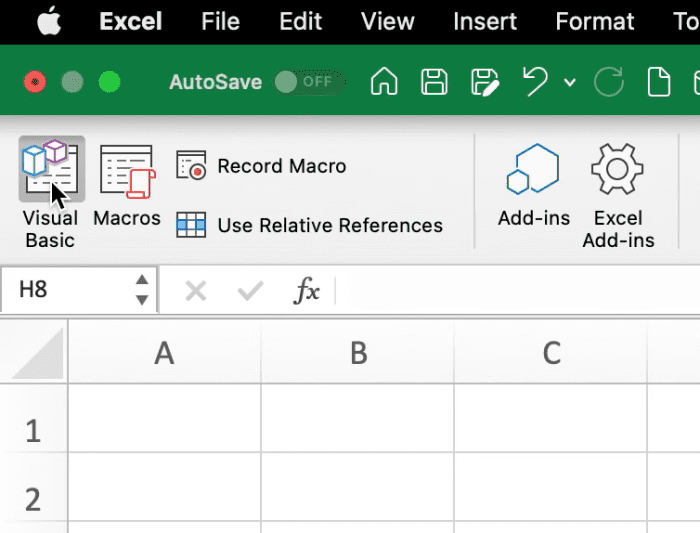This screenshot has width=700, height=533.
Task: Open the Visual Basic editor
Action: [50, 192]
